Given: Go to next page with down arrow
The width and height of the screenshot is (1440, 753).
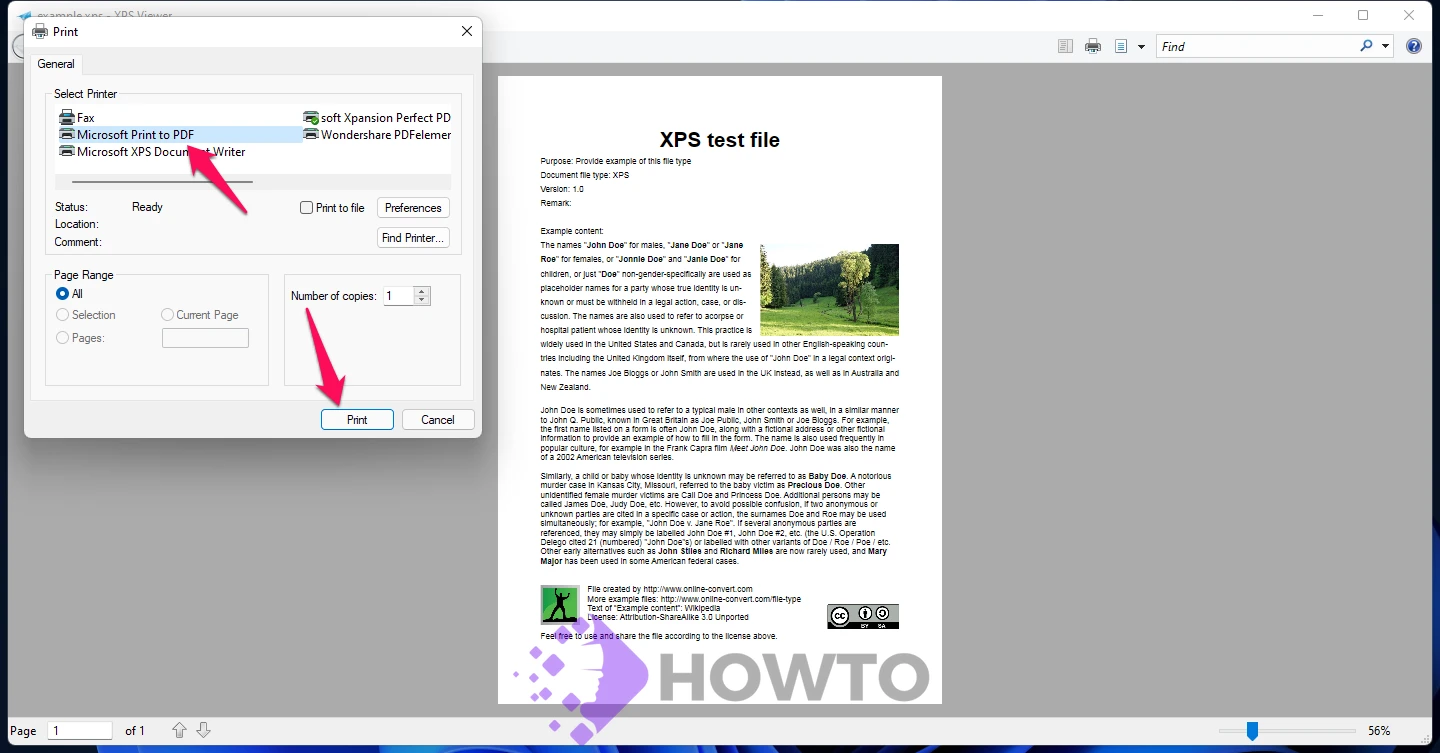Looking at the screenshot, I should pyautogui.click(x=203, y=731).
